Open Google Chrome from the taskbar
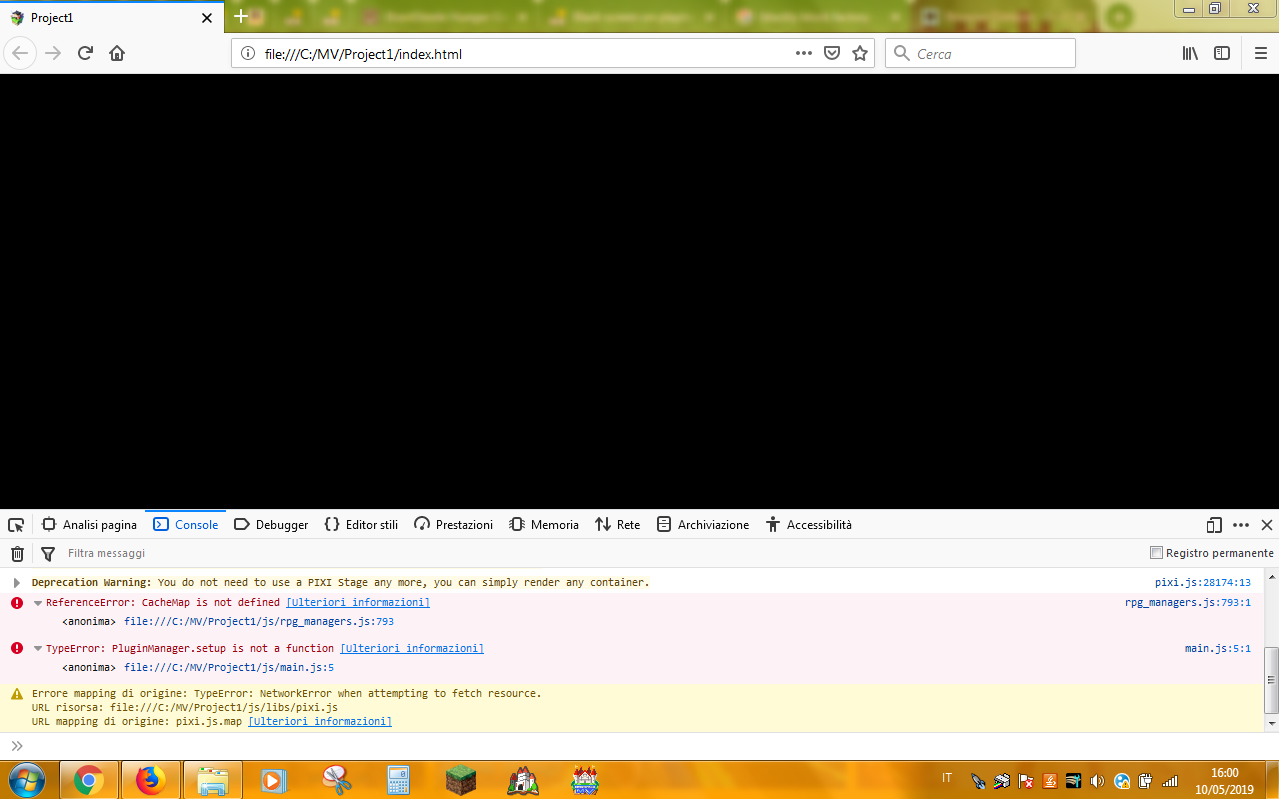 88,780
